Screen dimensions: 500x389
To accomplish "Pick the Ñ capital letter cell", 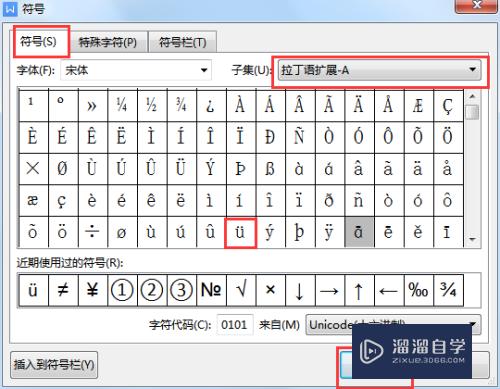I will click(x=300, y=137).
